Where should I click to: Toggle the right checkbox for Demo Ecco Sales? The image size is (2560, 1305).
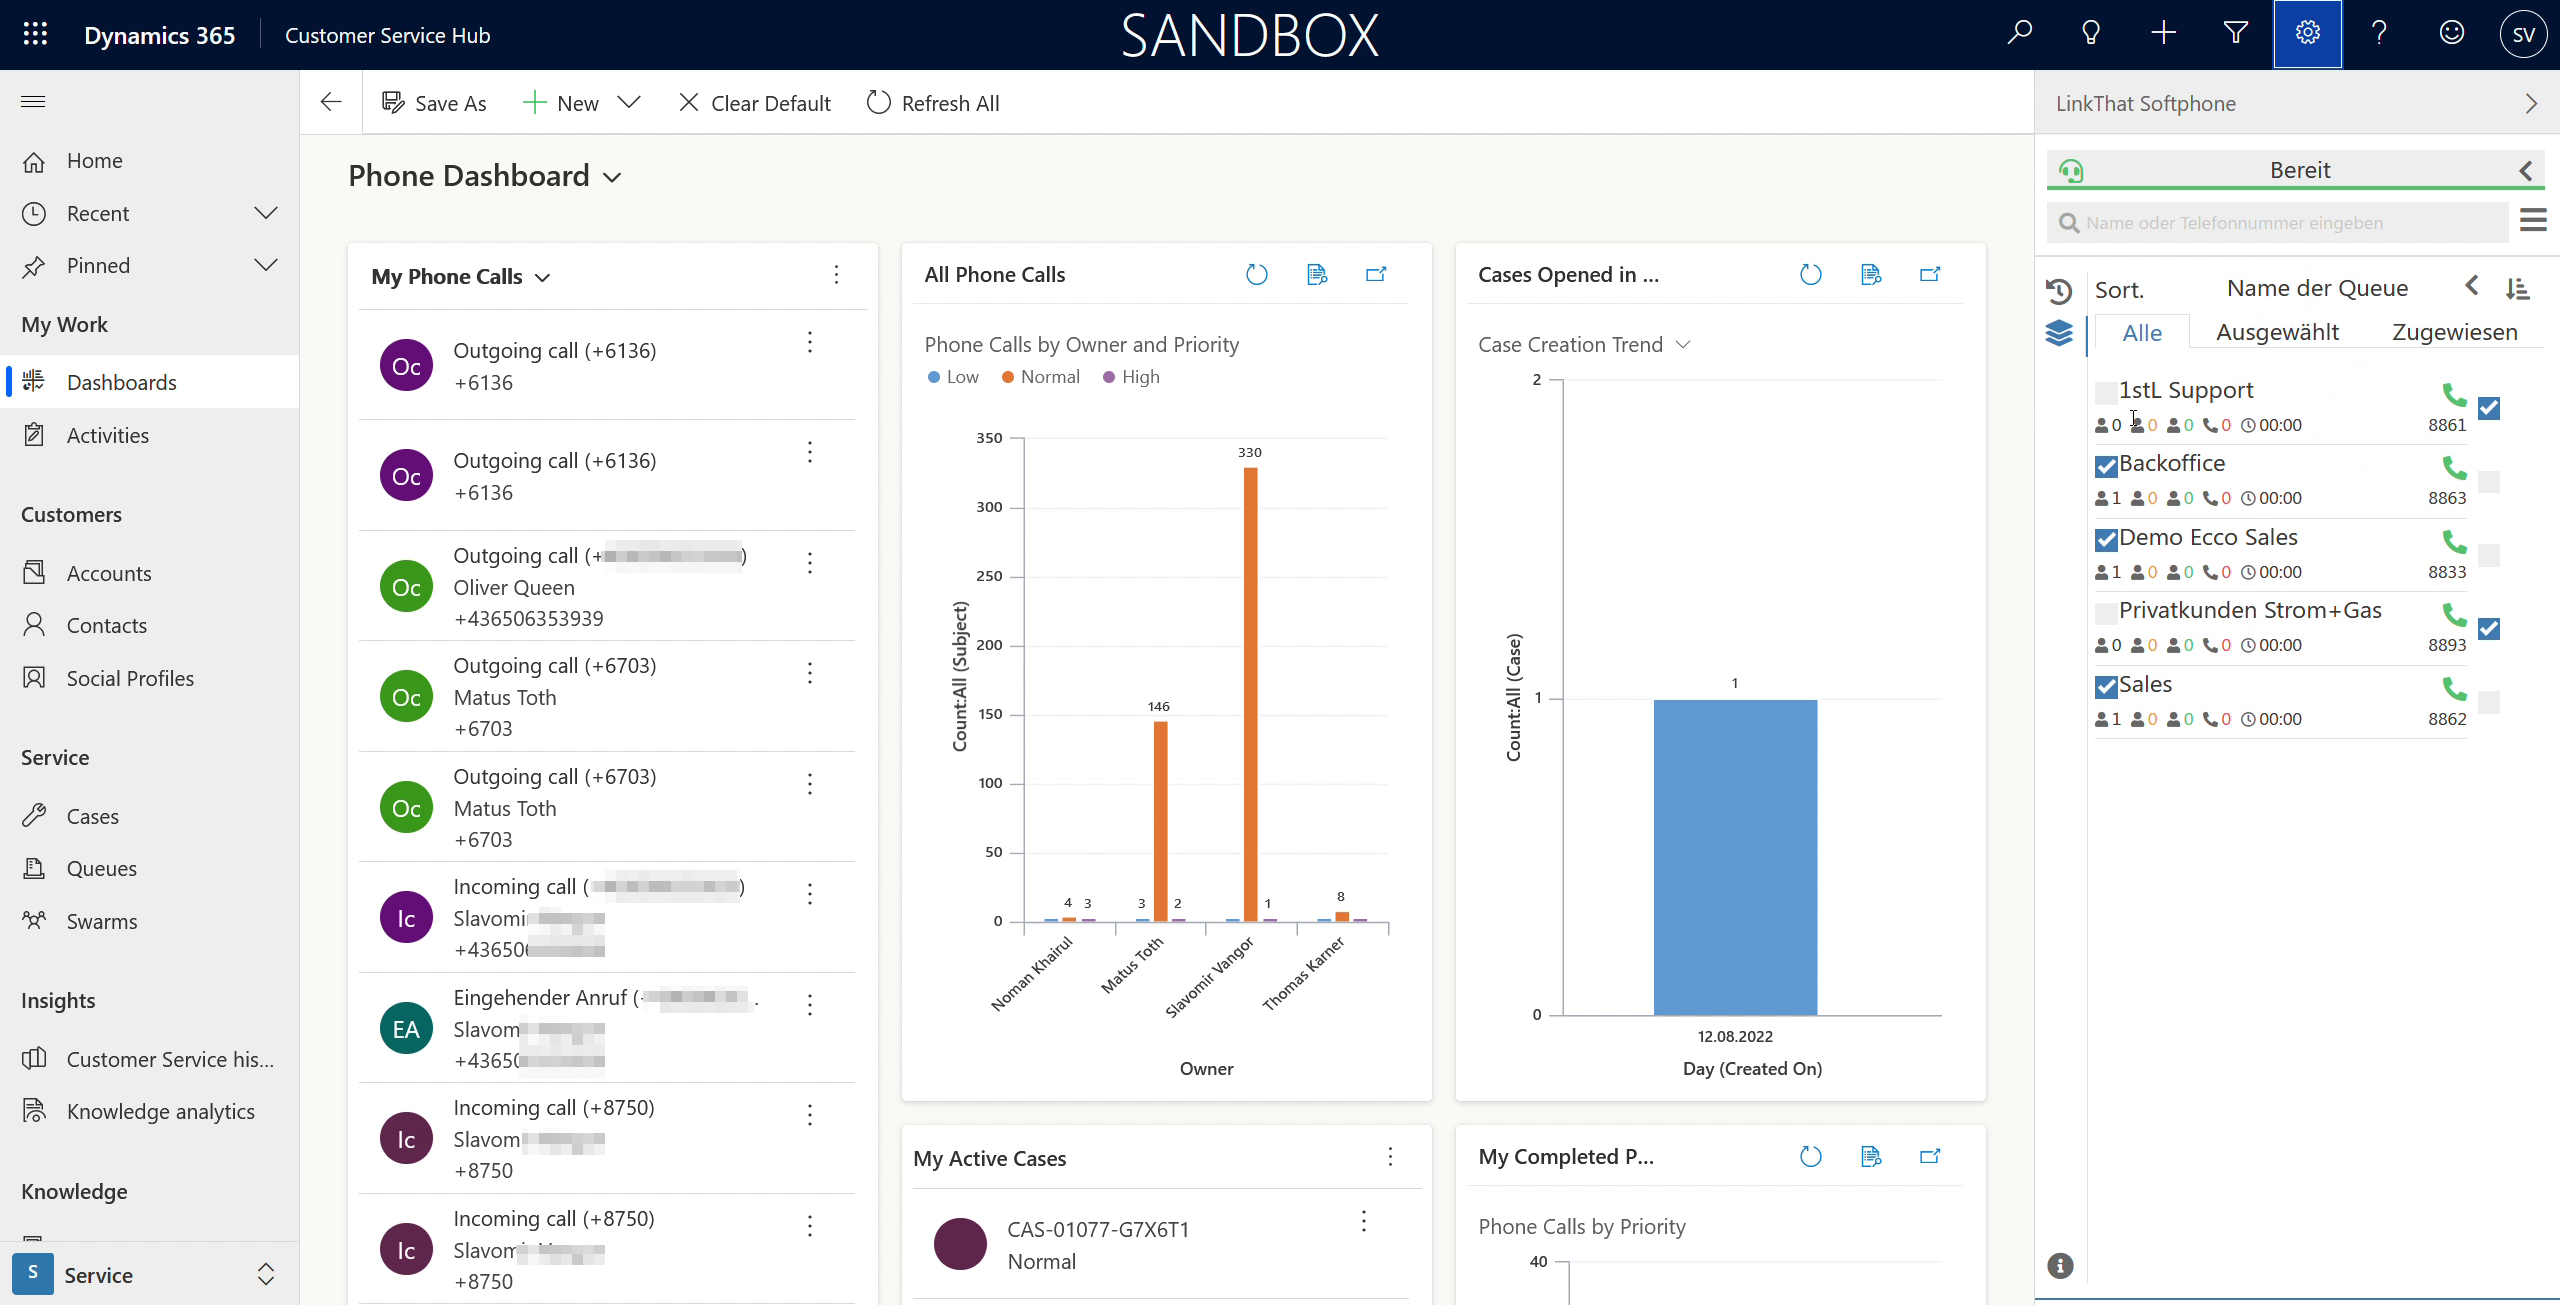(x=2490, y=555)
